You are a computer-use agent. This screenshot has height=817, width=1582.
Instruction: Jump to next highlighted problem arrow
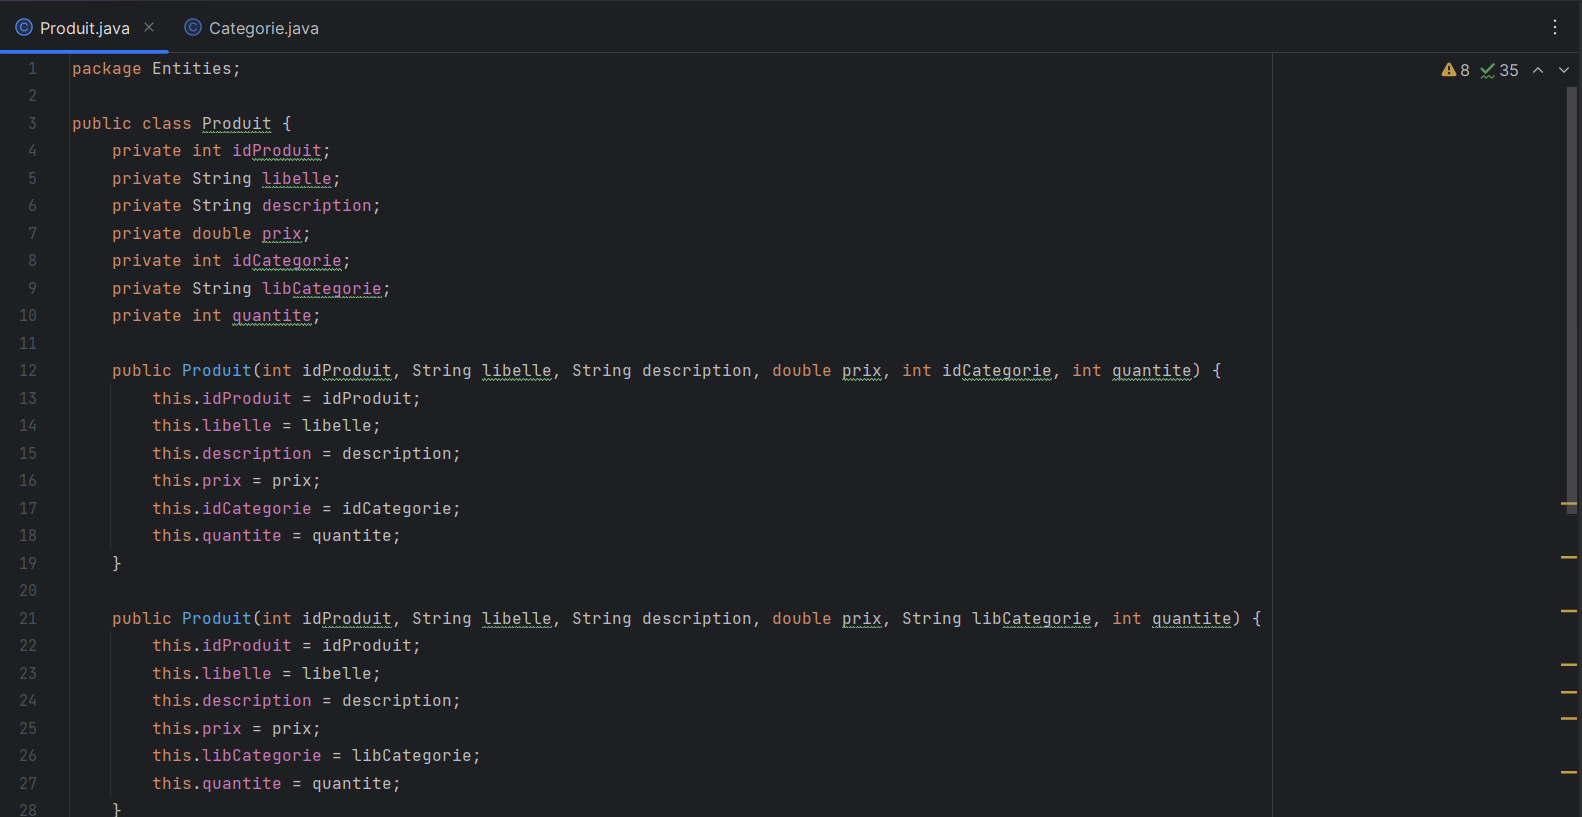pyautogui.click(x=1564, y=70)
